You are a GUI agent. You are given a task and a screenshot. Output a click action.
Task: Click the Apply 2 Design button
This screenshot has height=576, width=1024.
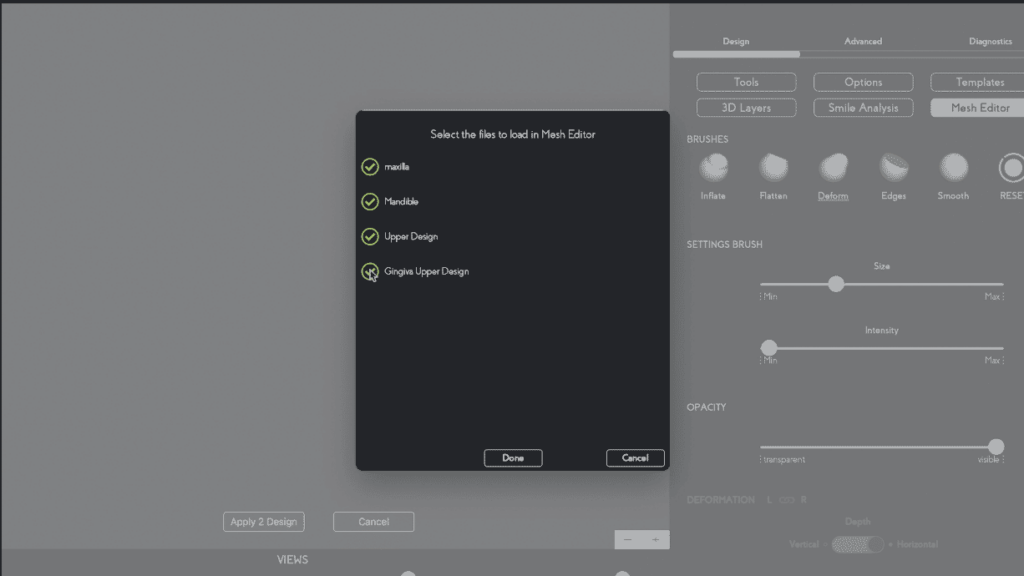click(264, 522)
